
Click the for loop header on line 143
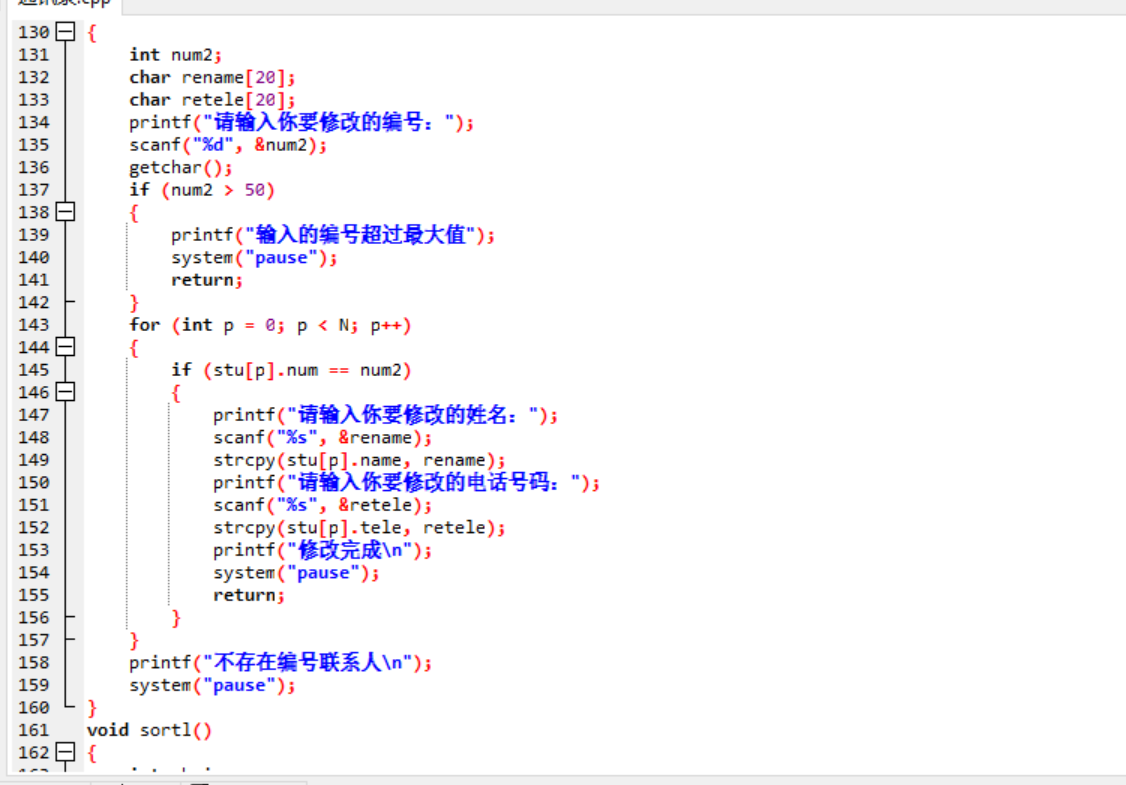(270, 325)
